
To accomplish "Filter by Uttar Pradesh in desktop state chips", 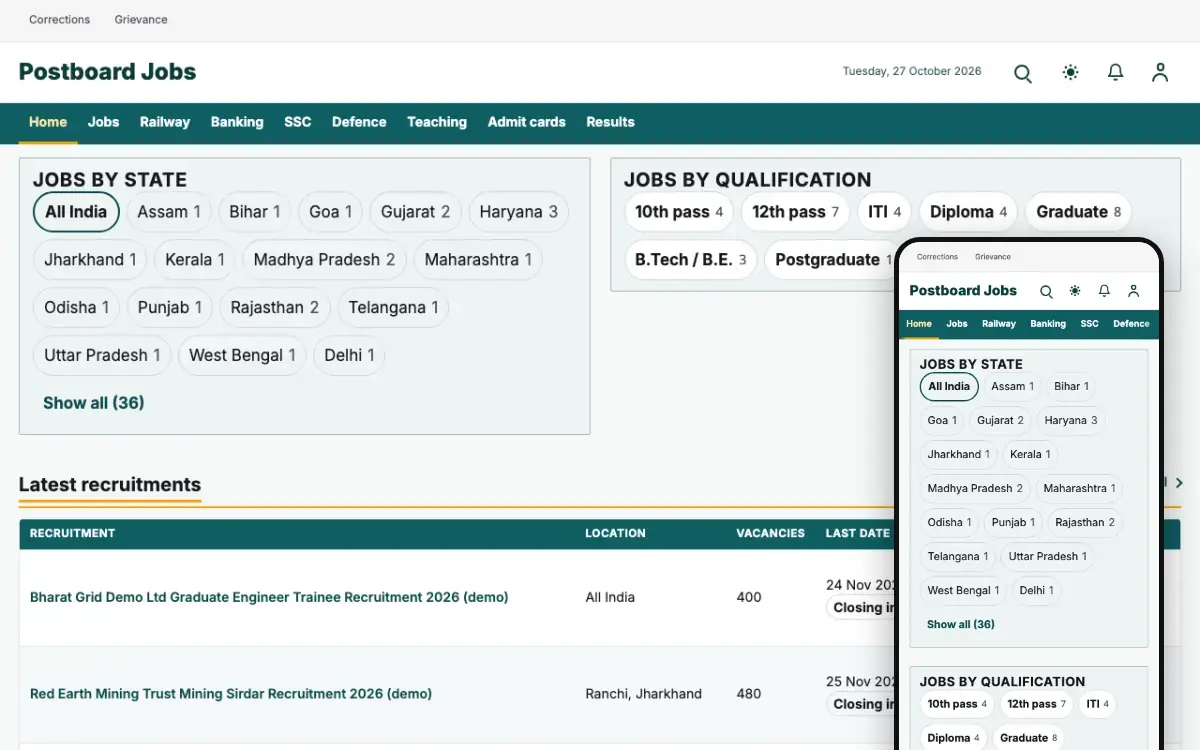I will (x=102, y=356).
